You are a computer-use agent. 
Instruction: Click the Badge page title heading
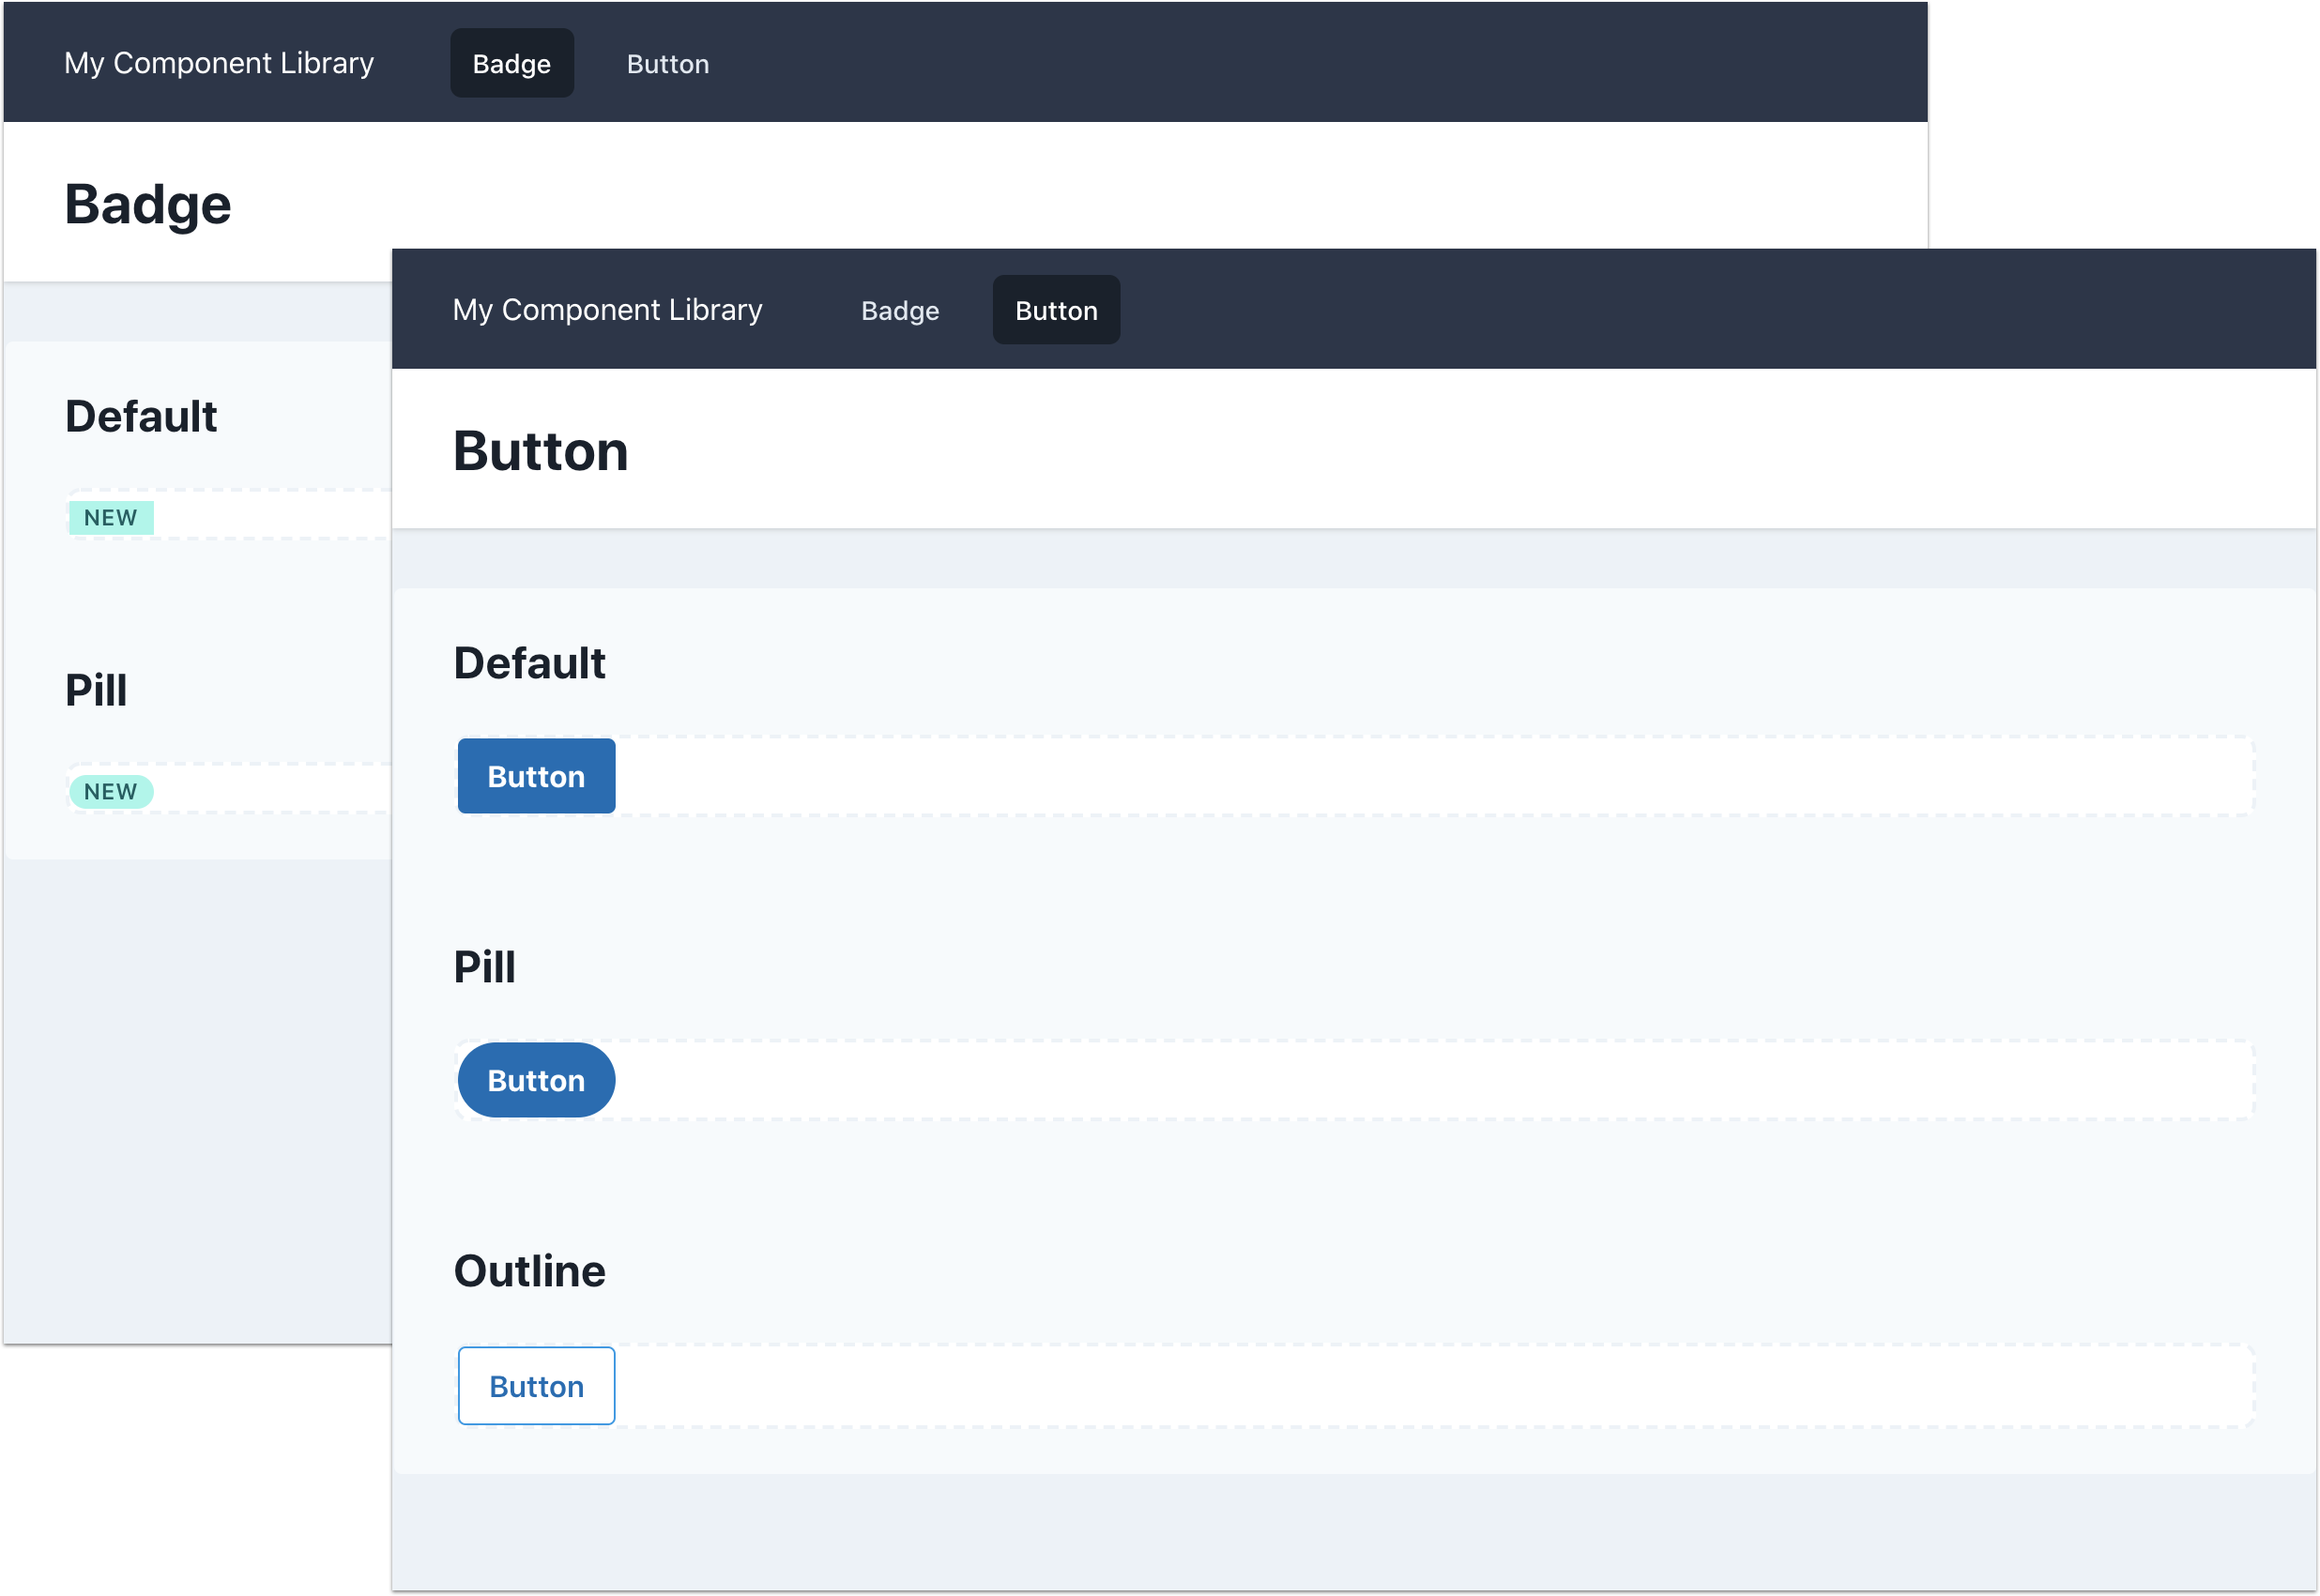click(147, 203)
